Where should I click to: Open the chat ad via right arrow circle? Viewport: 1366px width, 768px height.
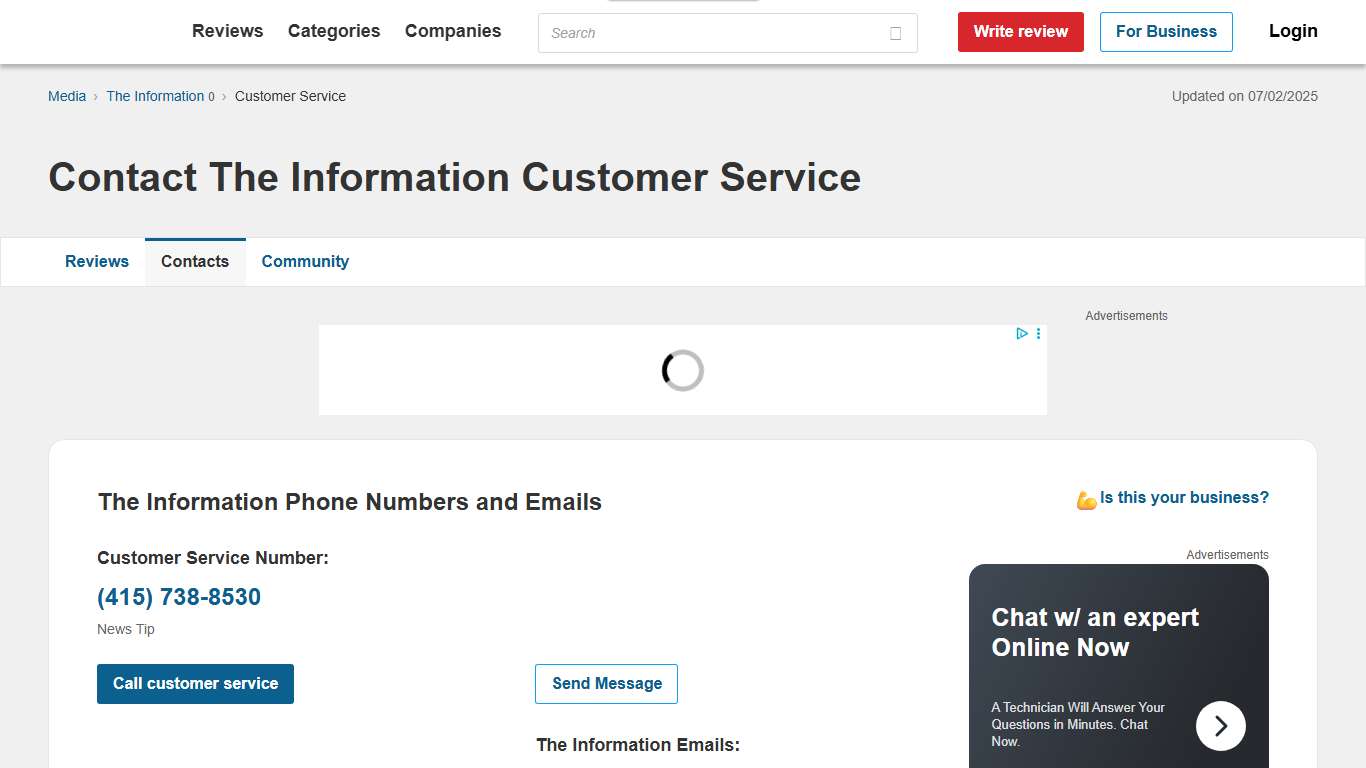(x=1221, y=725)
